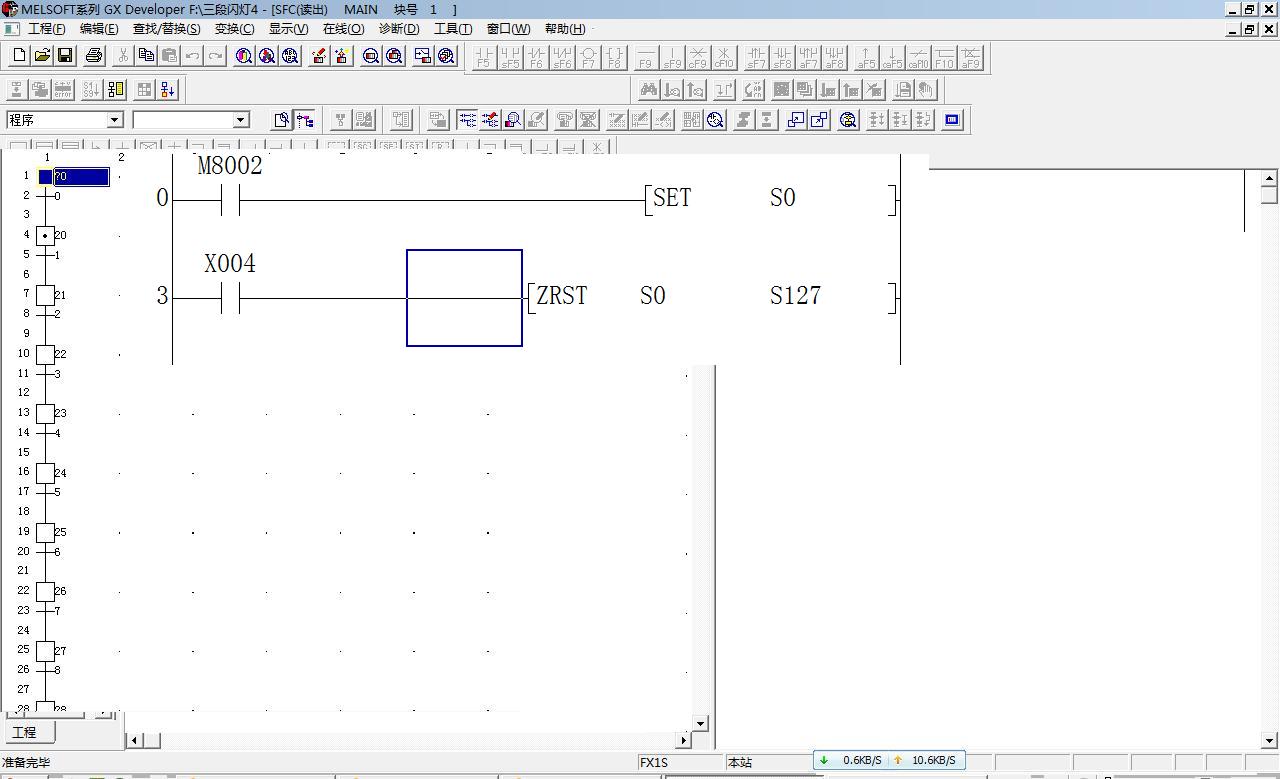Open the empty combo box next to 程序
The width and height of the screenshot is (1280, 779).
click(240, 120)
